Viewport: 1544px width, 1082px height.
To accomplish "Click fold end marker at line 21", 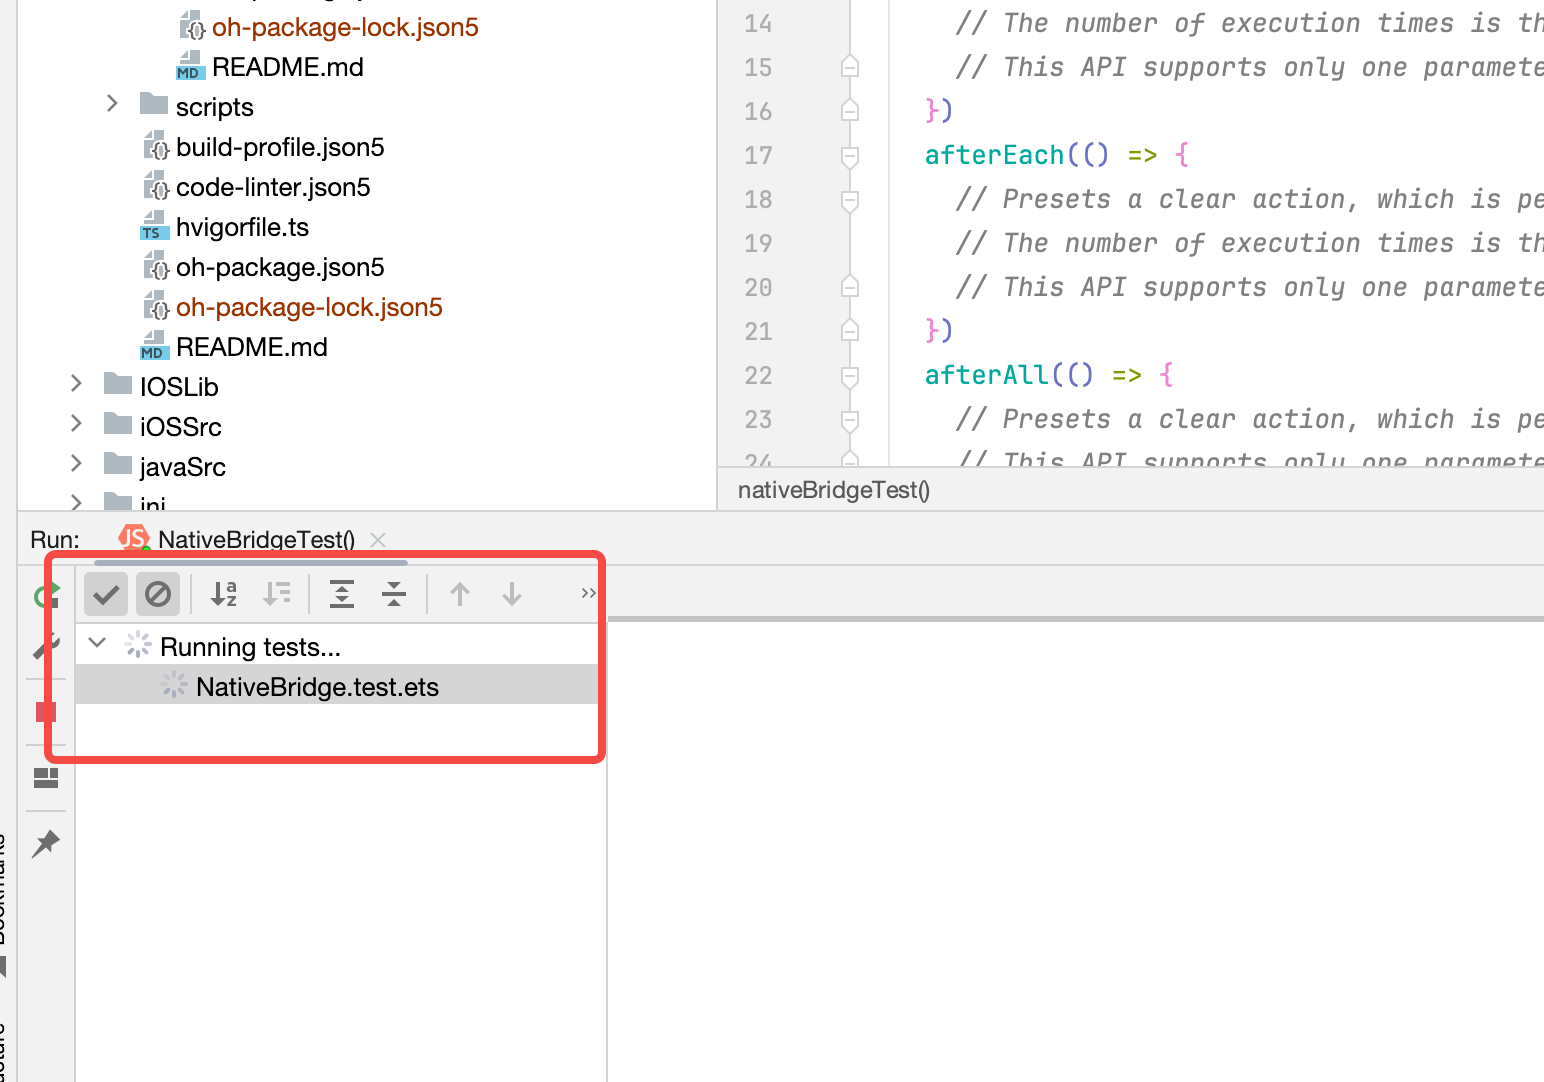I will 850,331.
